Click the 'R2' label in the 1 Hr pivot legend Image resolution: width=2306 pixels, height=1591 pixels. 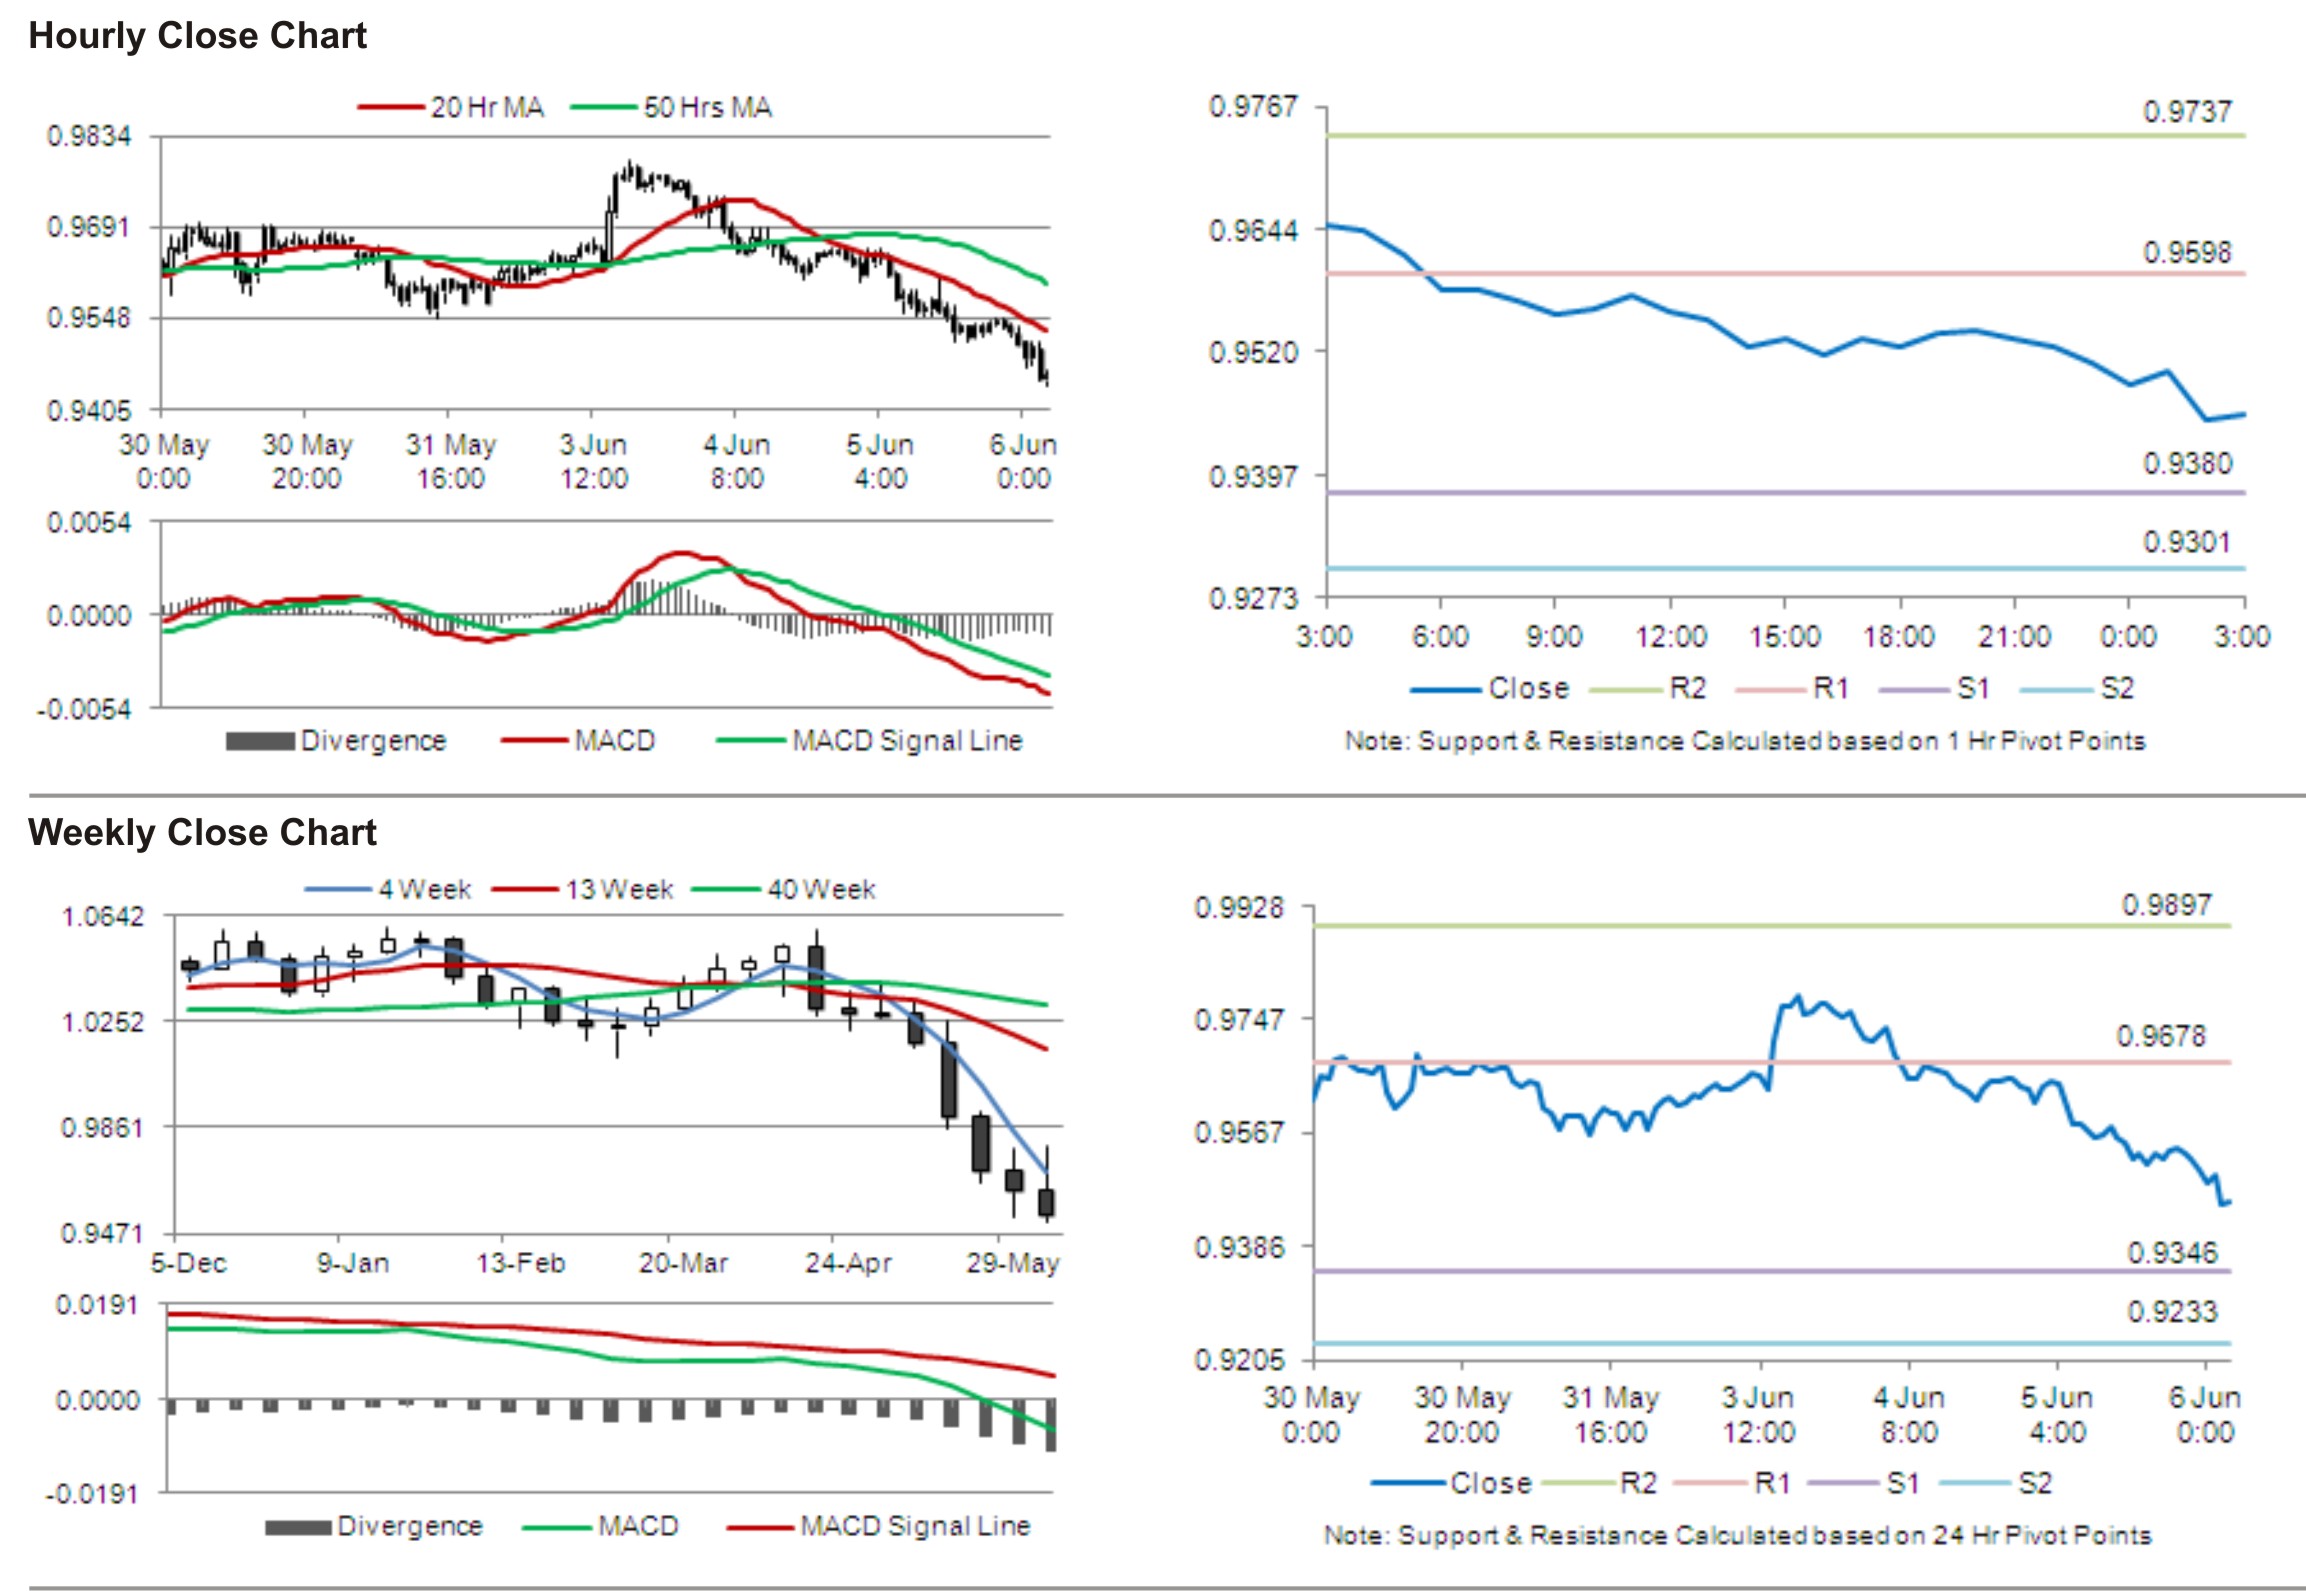click(x=1687, y=688)
